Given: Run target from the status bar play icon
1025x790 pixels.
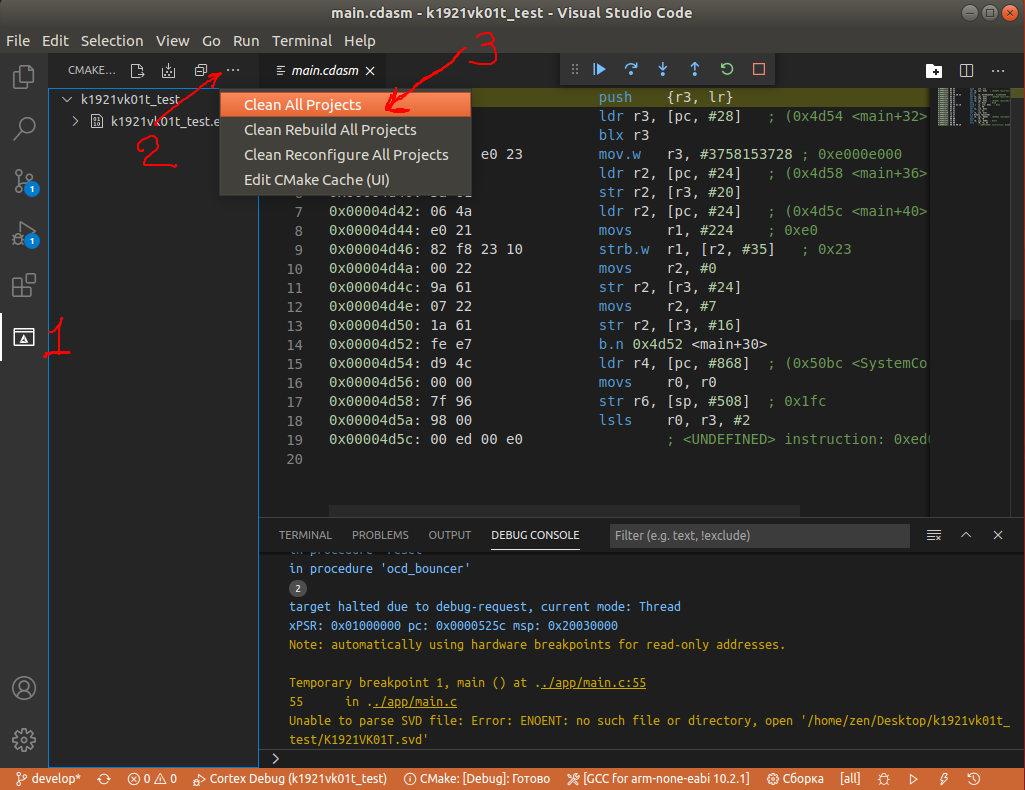Looking at the screenshot, I should 913,779.
